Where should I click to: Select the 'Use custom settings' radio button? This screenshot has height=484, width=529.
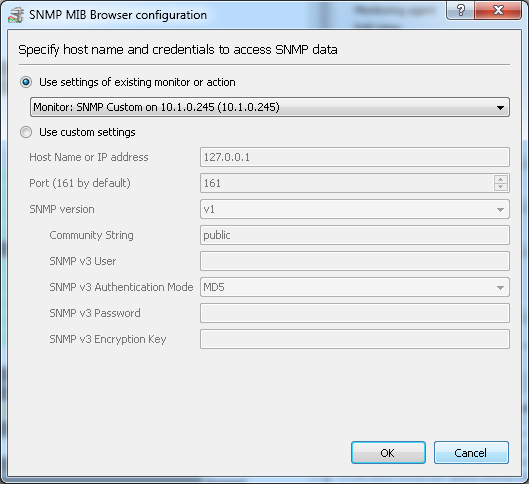coord(26,132)
